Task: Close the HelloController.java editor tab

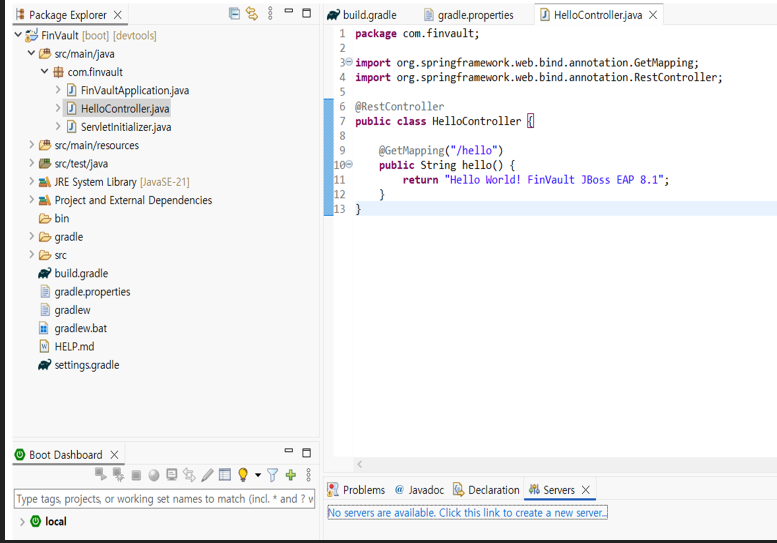Action: (653, 15)
